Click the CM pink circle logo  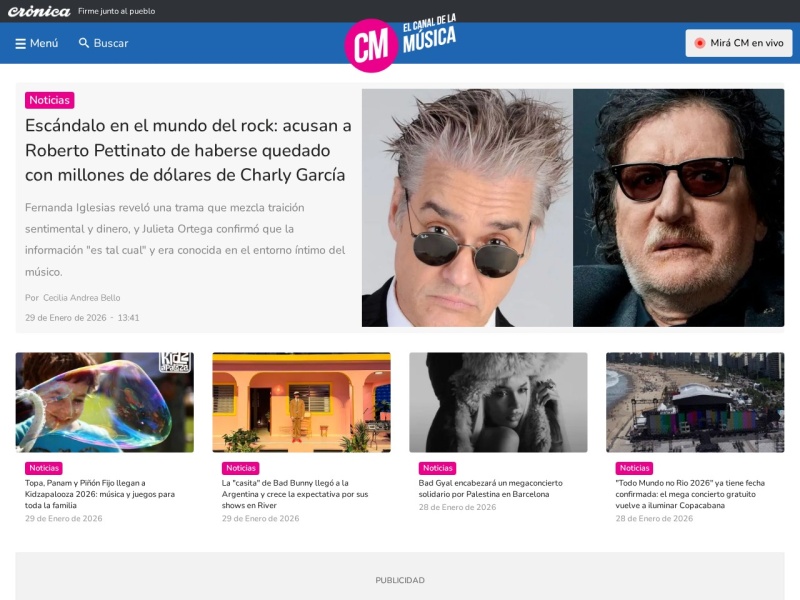[371, 46]
